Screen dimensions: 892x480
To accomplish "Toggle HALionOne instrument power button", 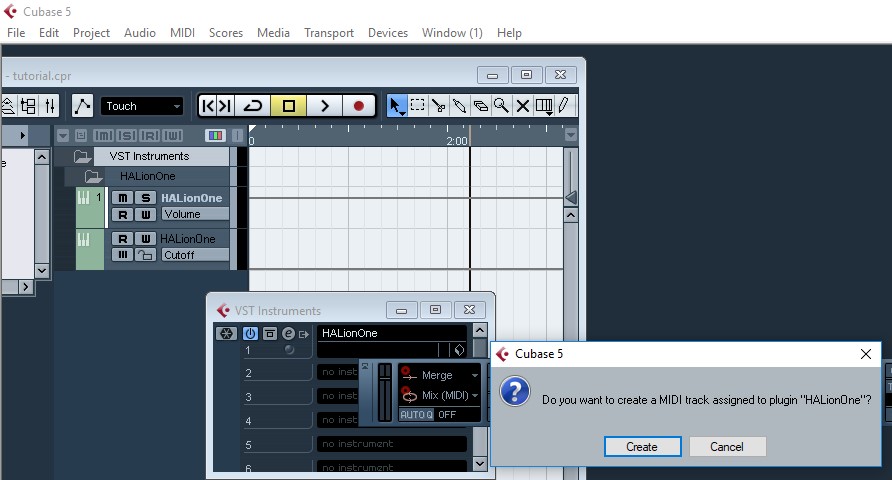I will coord(250,334).
